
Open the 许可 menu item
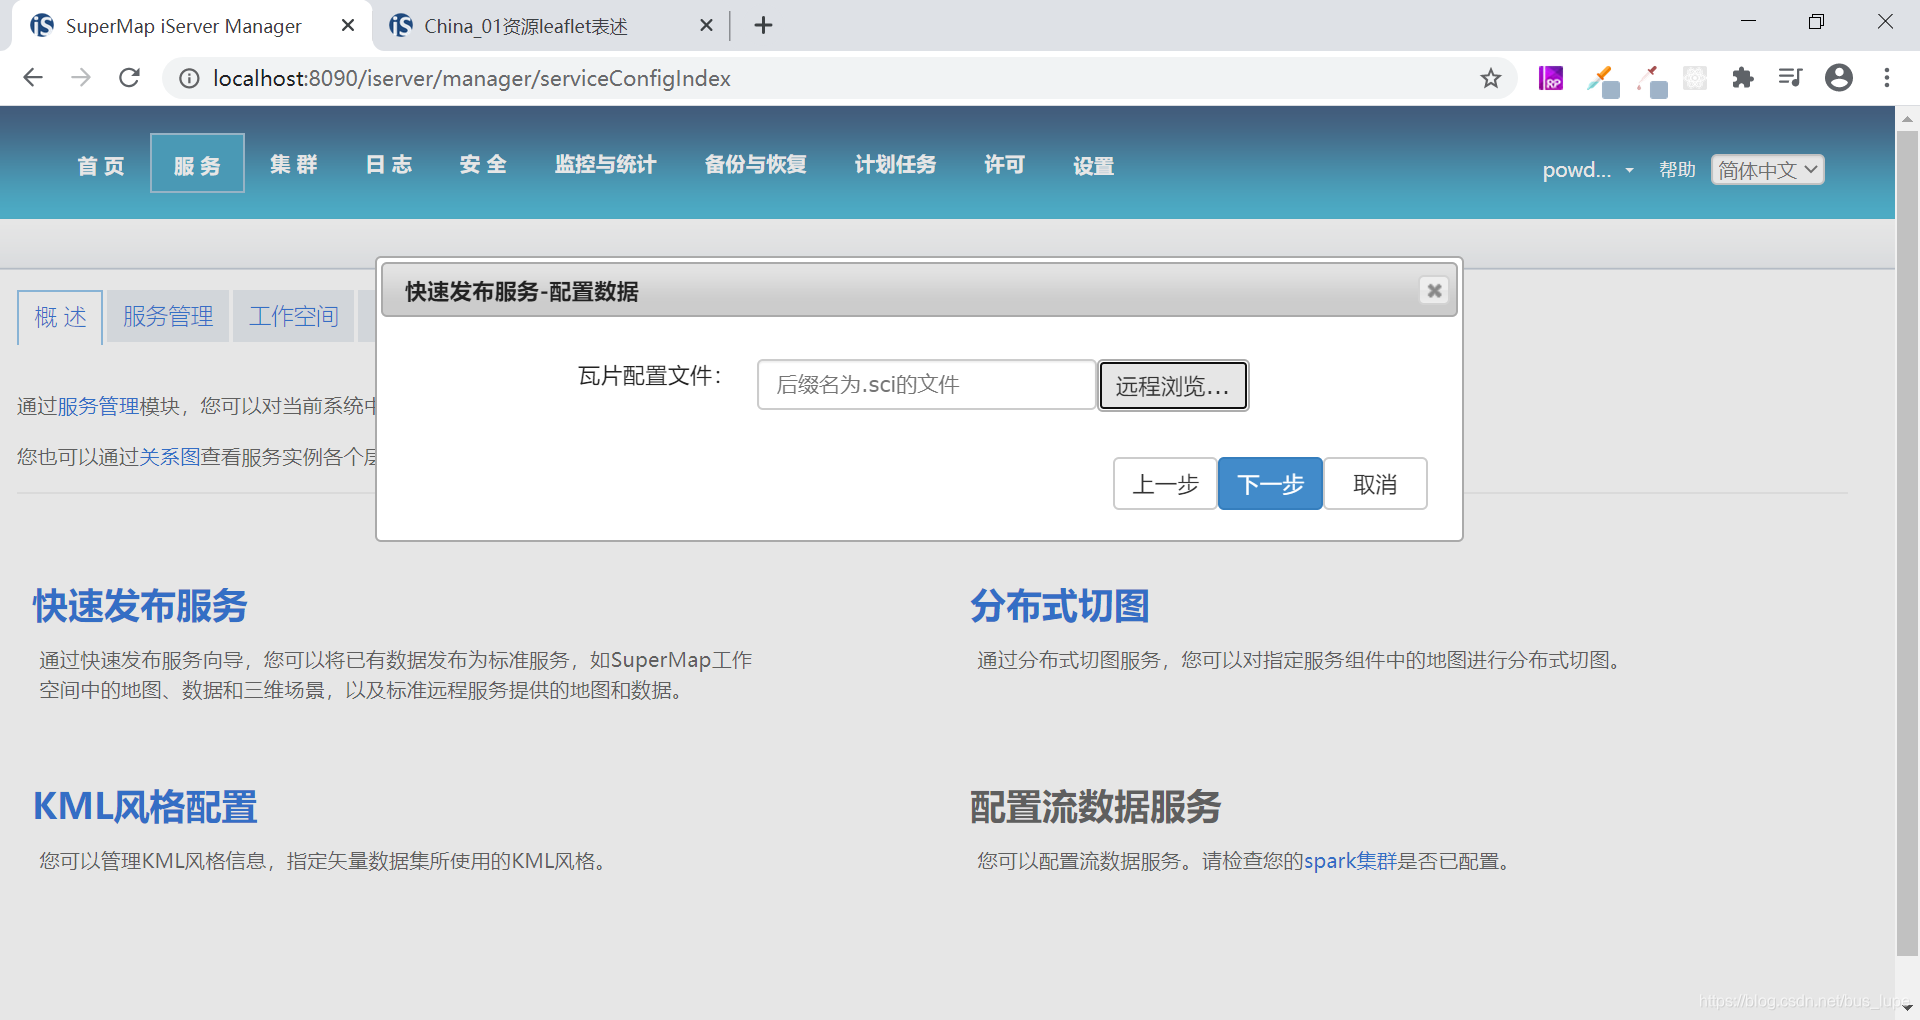[1005, 164]
